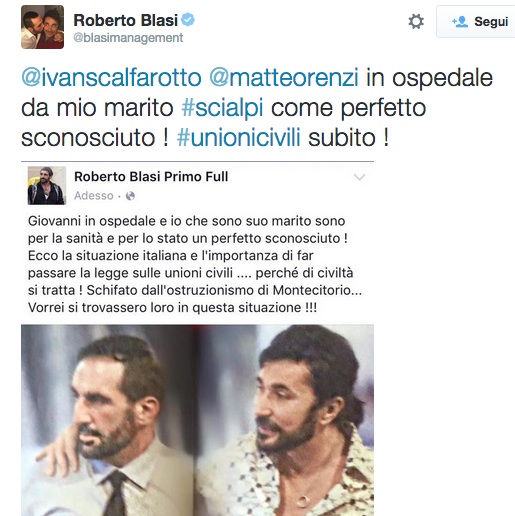The height and width of the screenshot is (516, 515).
Task: Open the @matteorenzi mention
Action: tap(284, 78)
